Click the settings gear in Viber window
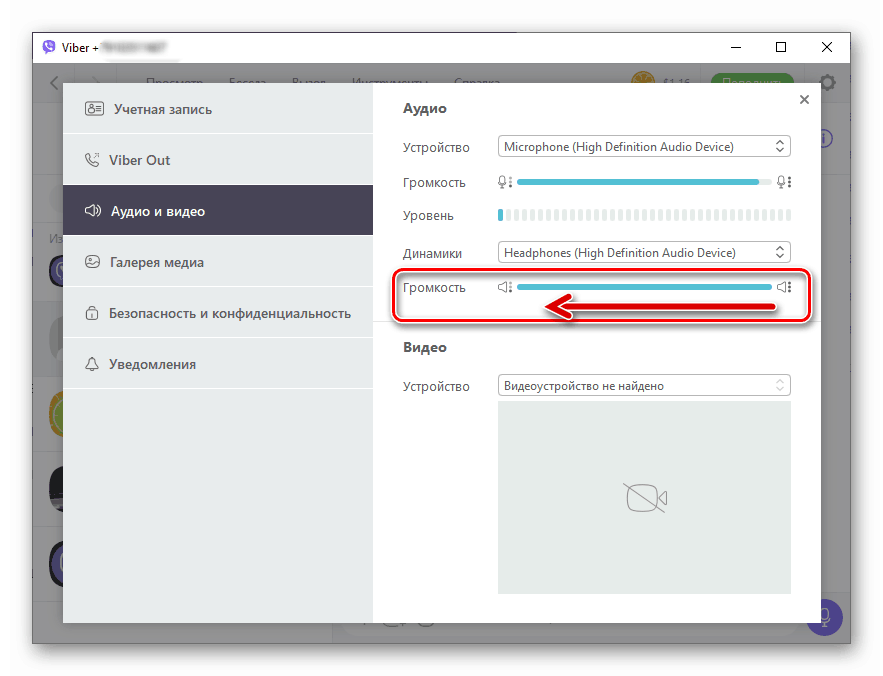This screenshot has height=676, width=883. pos(827,83)
